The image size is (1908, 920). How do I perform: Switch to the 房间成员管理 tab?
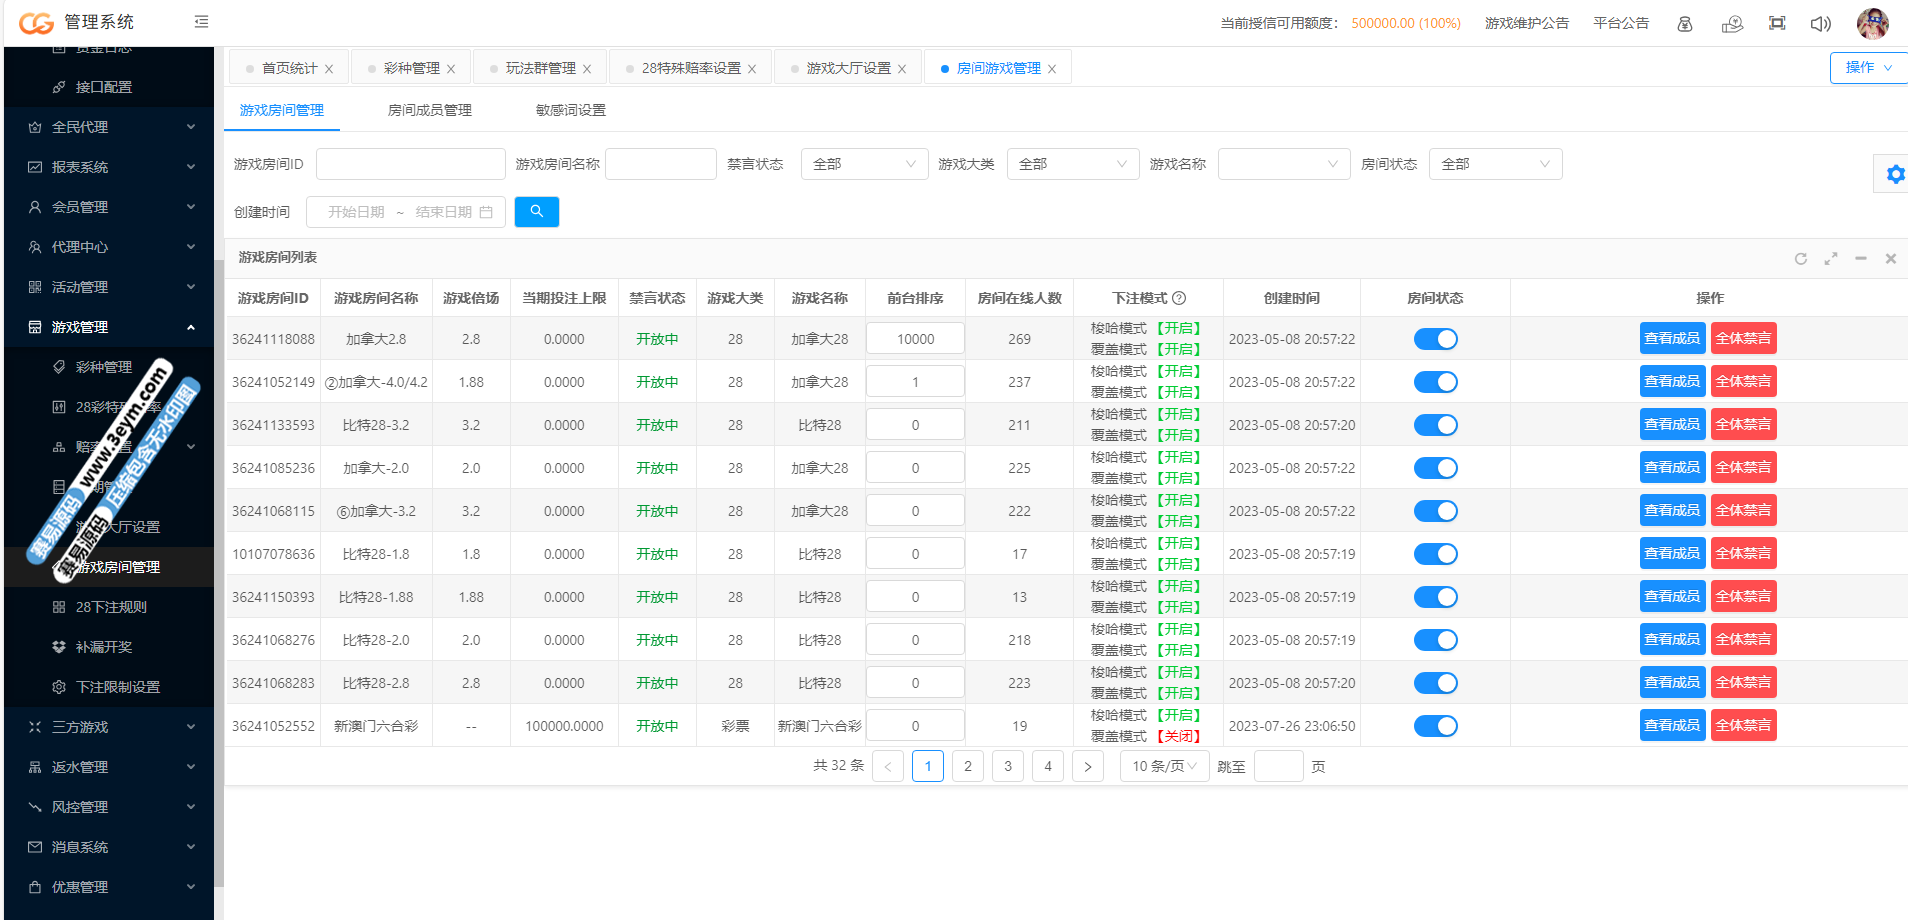pos(429,110)
